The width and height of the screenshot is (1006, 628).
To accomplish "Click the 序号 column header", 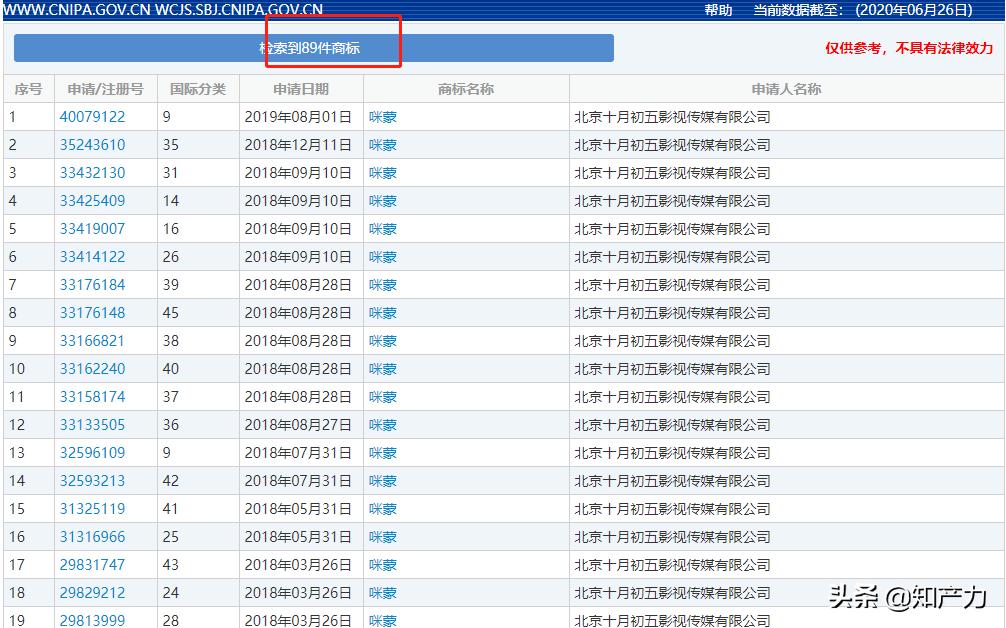I will (28, 89).
